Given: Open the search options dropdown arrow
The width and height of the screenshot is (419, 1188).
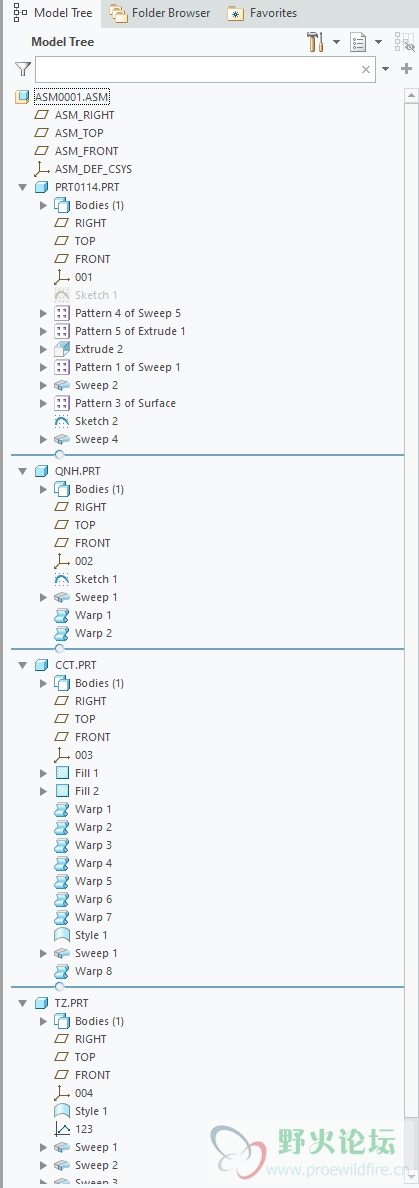Looking at the screenshot, I should click(386, 69).
